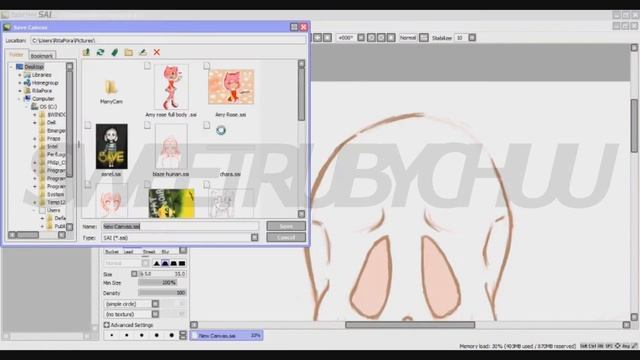Expand the Intel folder node

click(35, 147)
